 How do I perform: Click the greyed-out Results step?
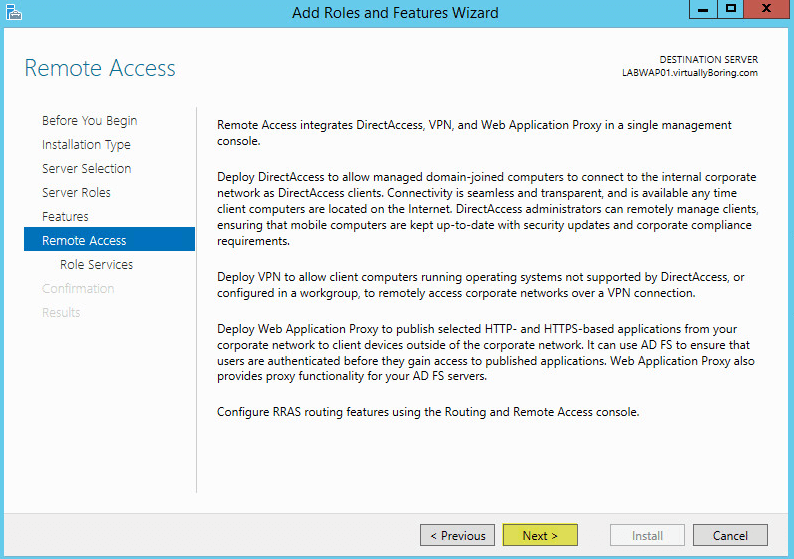pyautogui.click(x=61, y=312)
